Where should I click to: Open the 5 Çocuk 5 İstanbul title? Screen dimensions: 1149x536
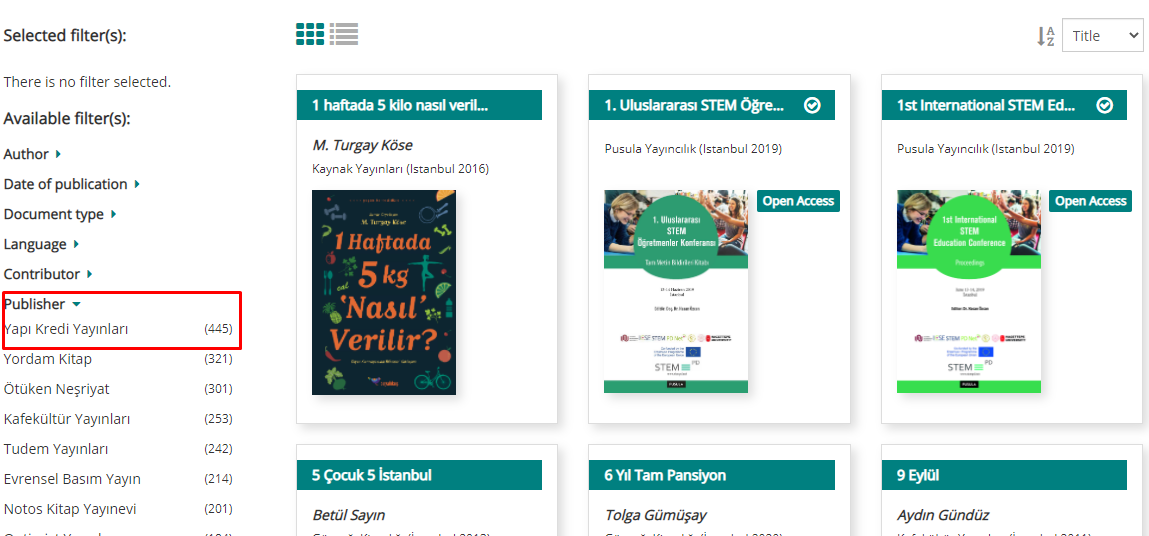pos(372,475)
